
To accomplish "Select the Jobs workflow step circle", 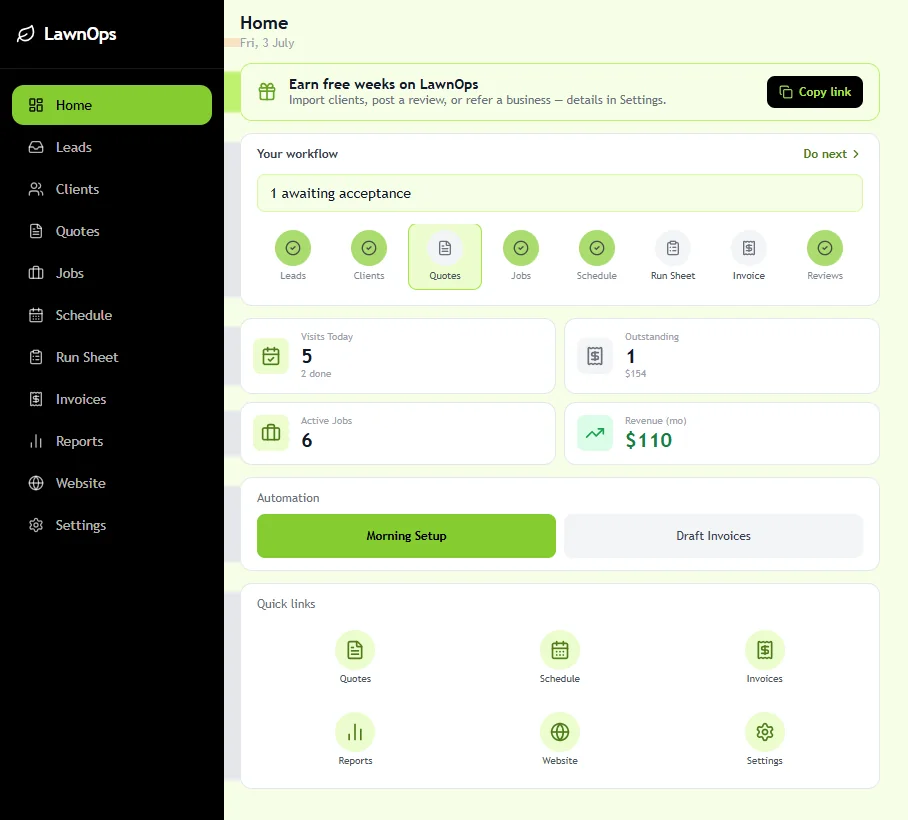I will [x=521, y=248].
